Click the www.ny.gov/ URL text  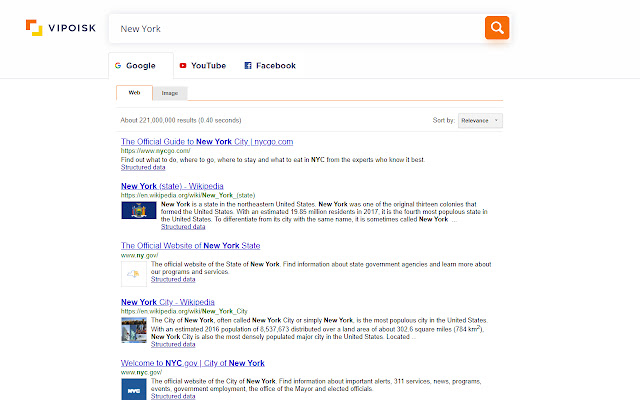point(139,255)
